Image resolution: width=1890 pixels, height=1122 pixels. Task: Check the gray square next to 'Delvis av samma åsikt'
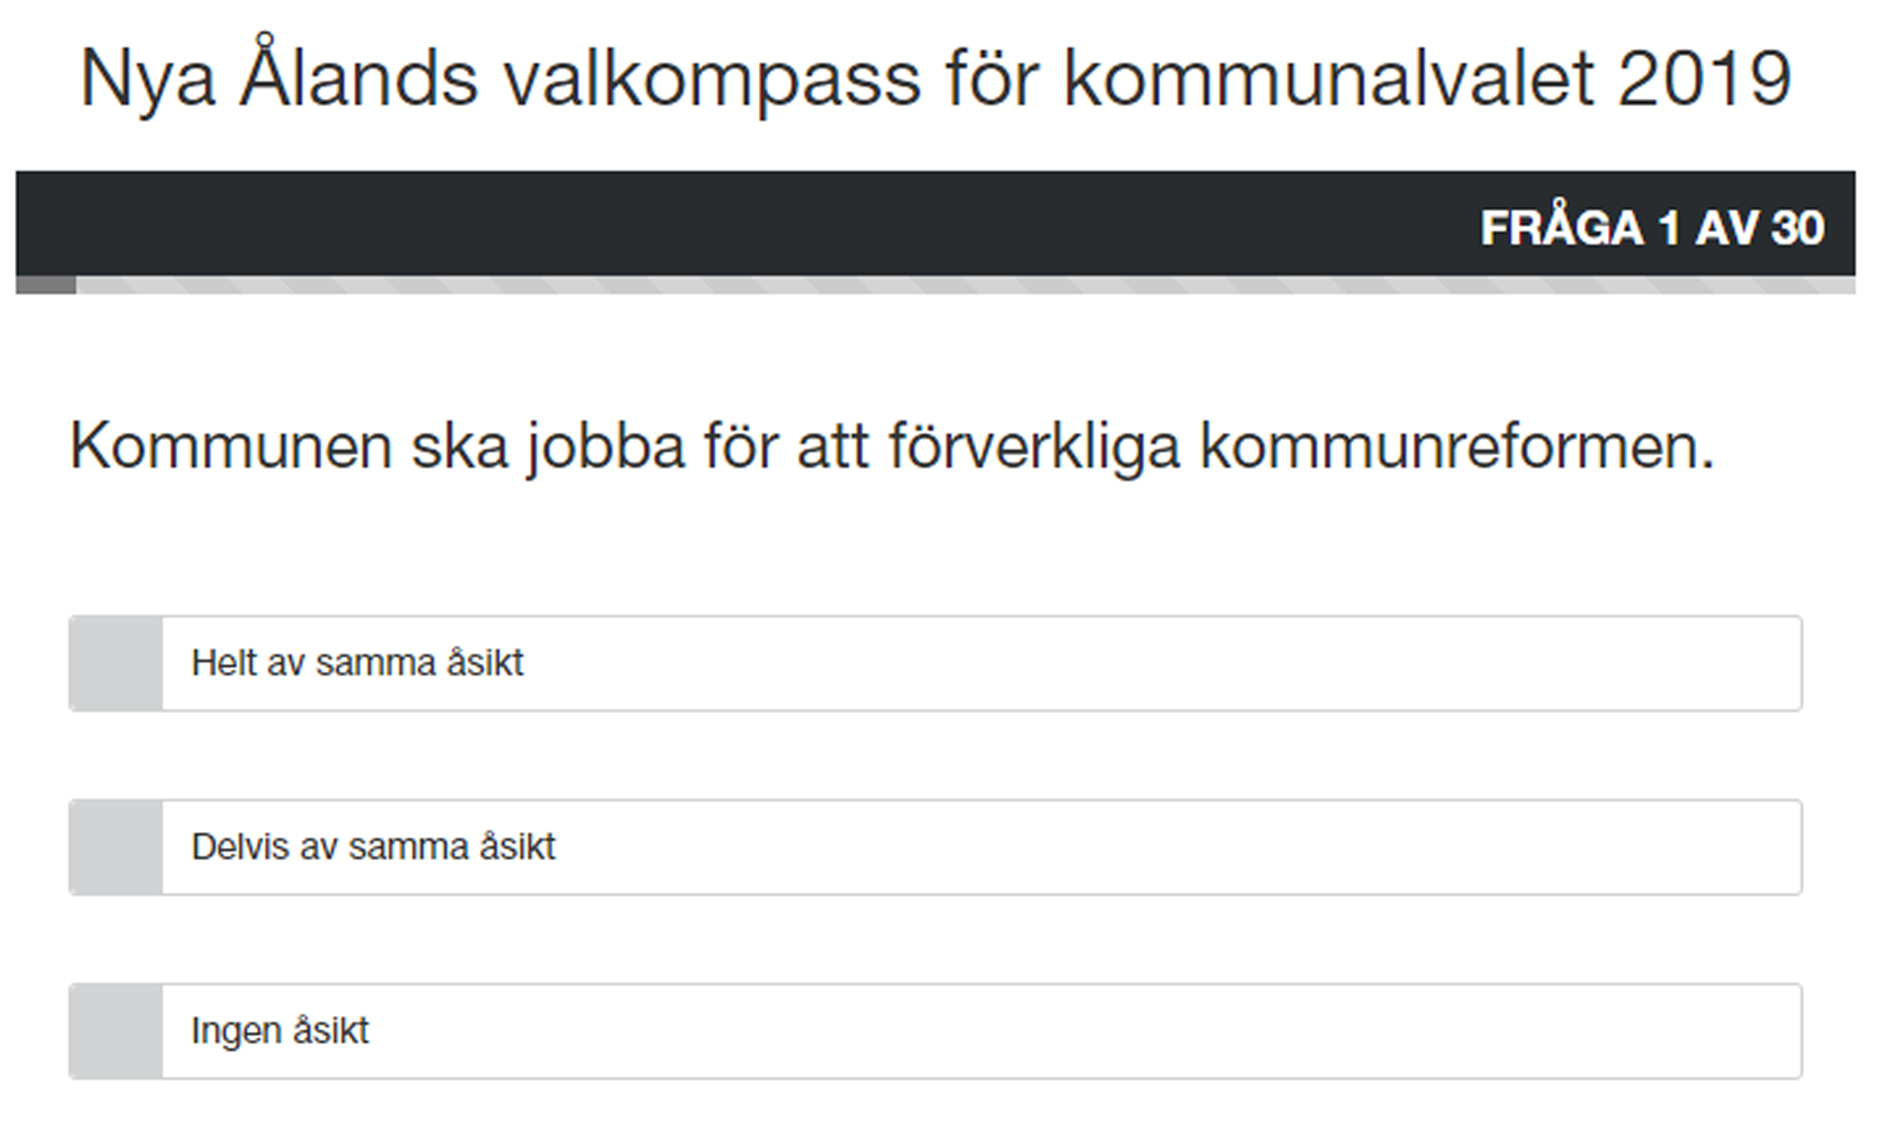tap(116, 848)
